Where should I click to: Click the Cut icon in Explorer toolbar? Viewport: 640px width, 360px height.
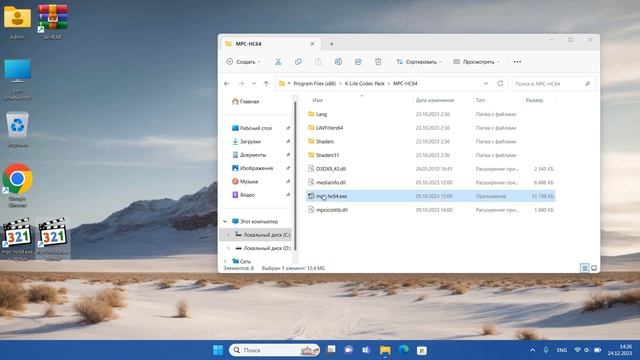coord(278,62)
